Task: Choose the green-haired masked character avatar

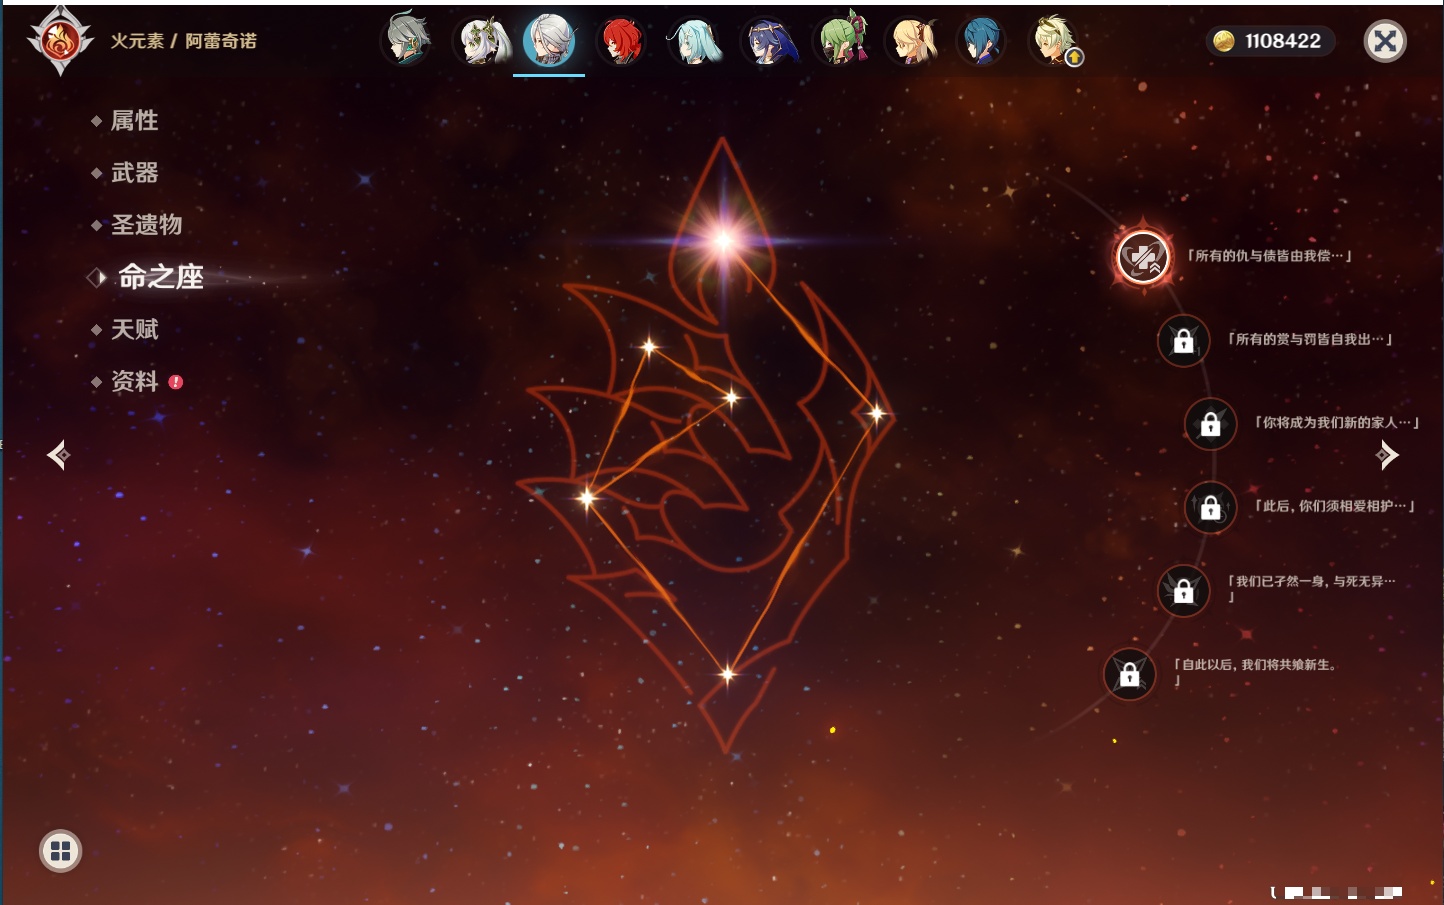Action: 842,40
